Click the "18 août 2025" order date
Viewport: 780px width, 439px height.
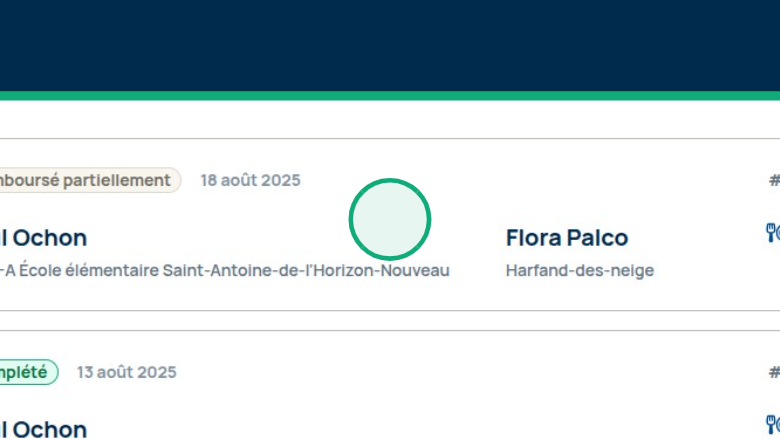[x=250, y=180]
